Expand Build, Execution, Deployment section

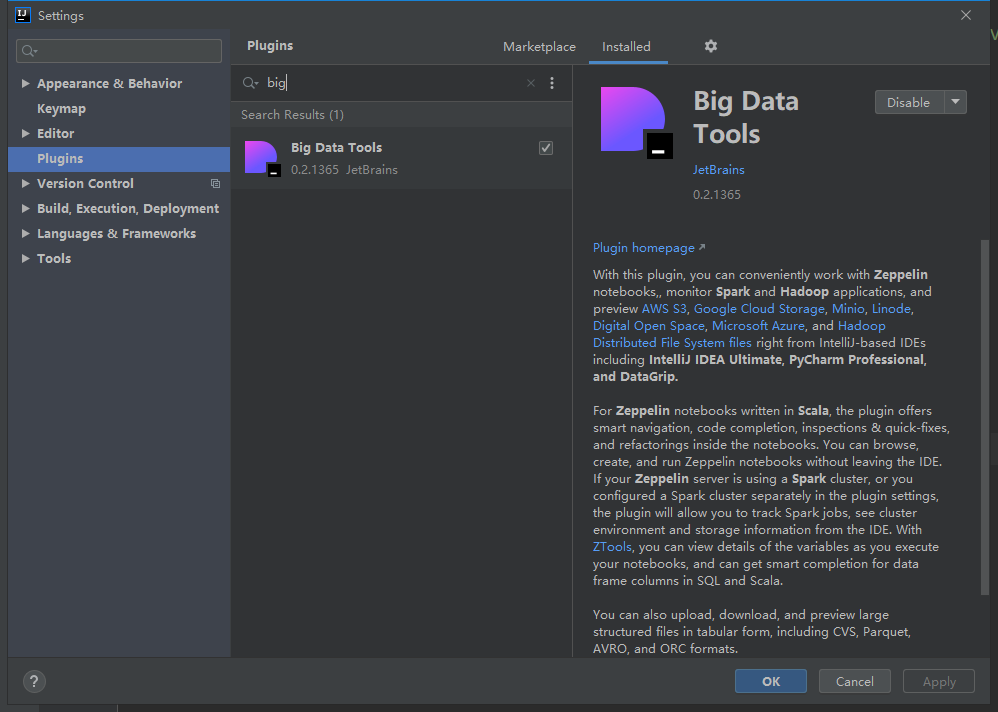(25, 209)
